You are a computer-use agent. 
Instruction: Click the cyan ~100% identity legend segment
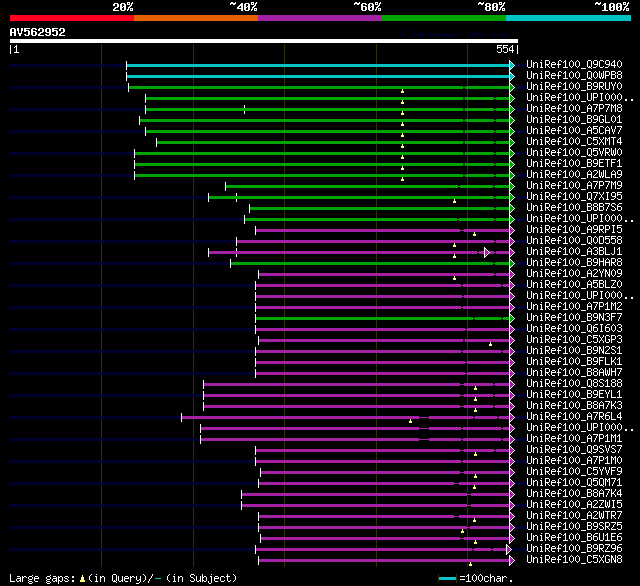click(x=568, y=18)
